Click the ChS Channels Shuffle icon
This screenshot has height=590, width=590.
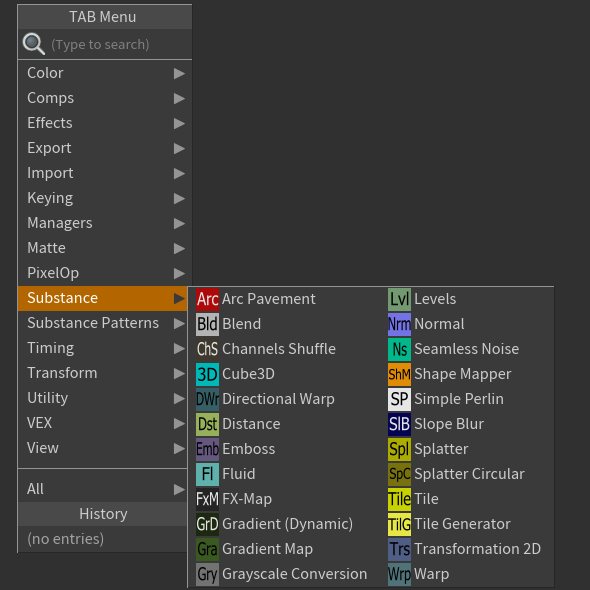pos(207,349)
